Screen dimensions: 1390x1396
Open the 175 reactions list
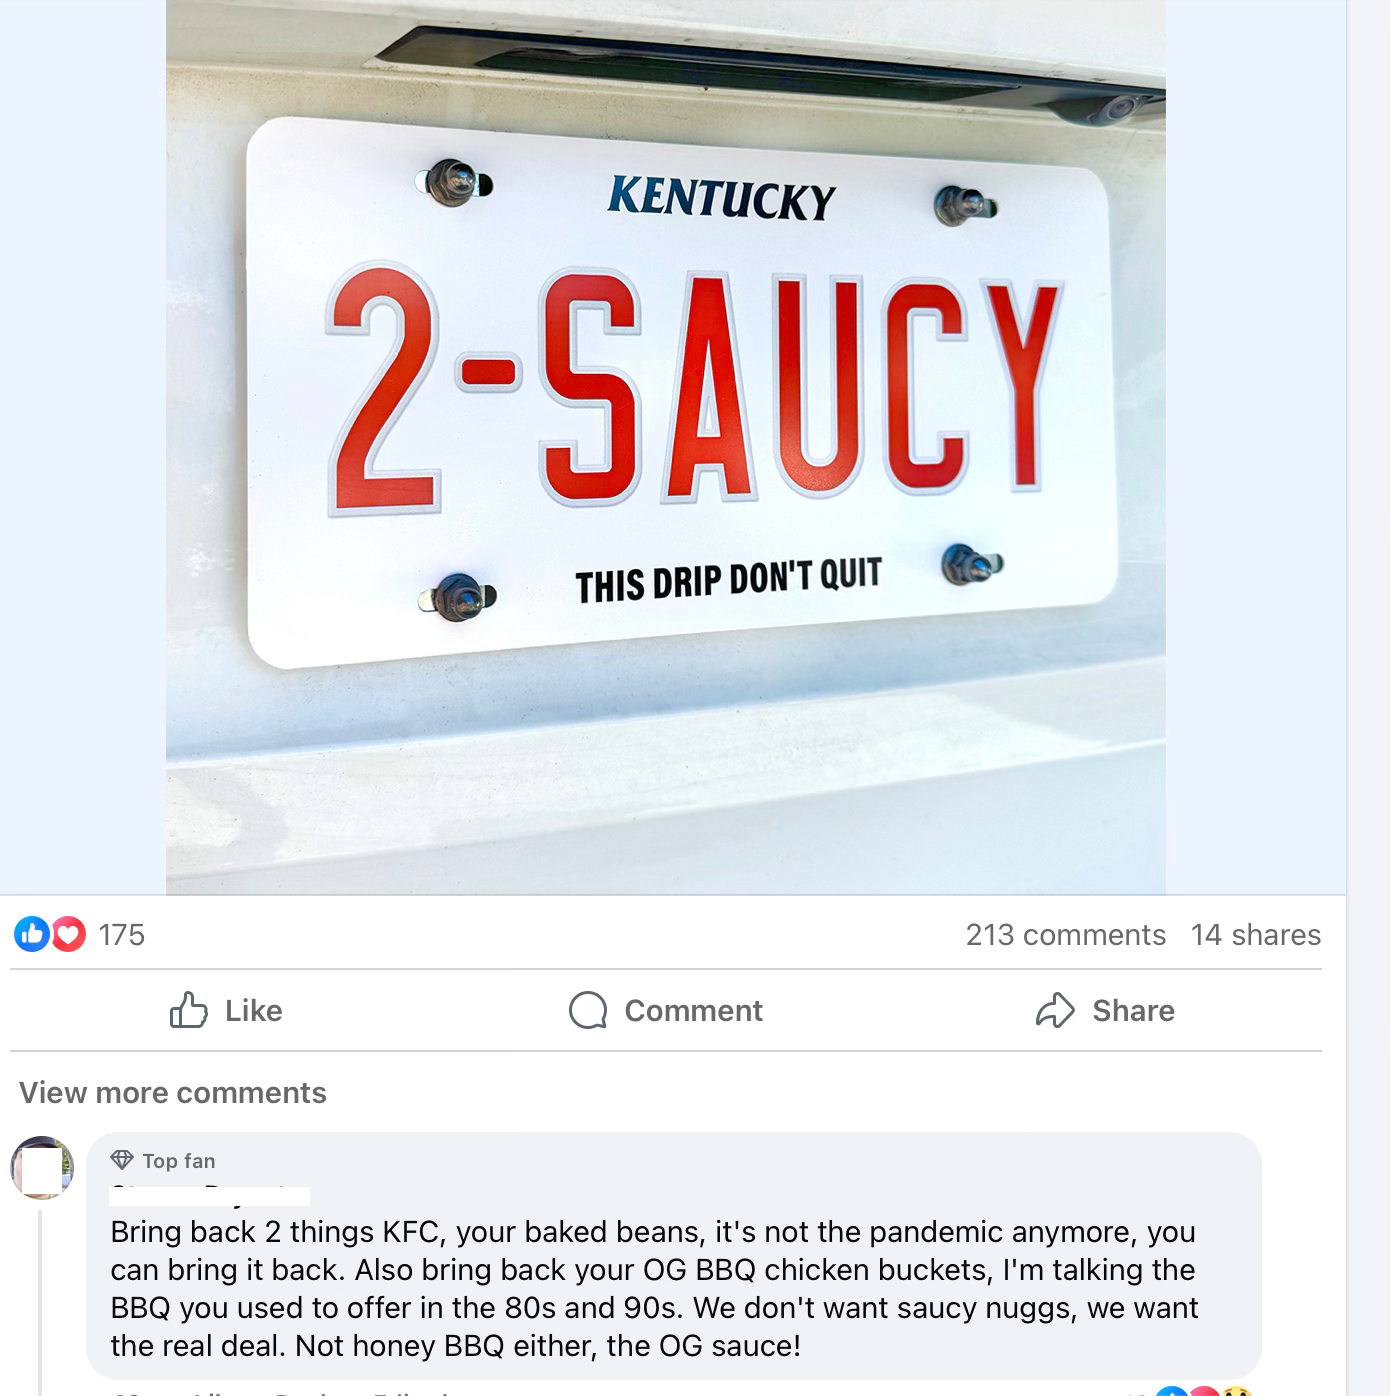121,935
